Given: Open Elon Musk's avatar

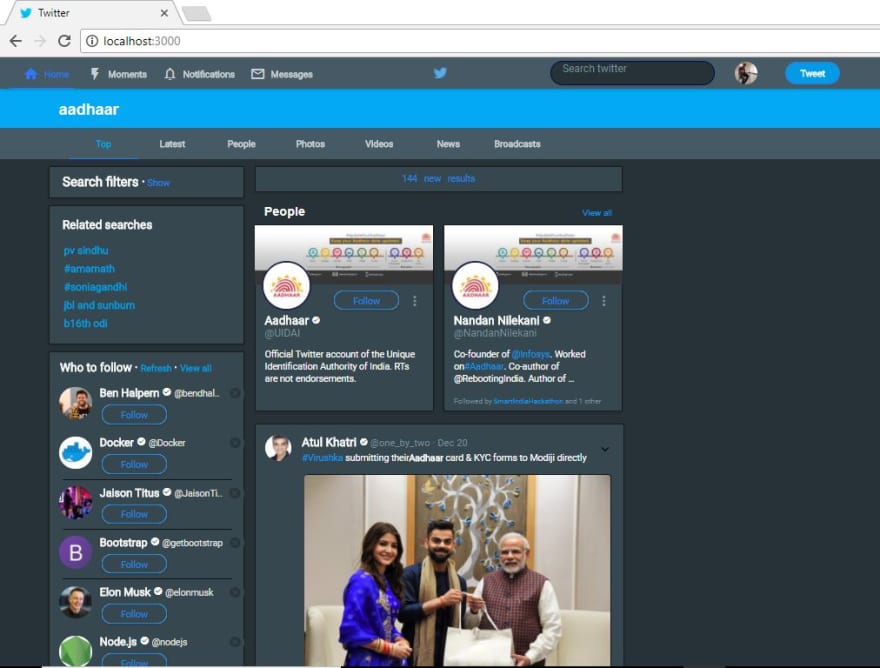Looking at the screenshot, I should pos(76,602).
